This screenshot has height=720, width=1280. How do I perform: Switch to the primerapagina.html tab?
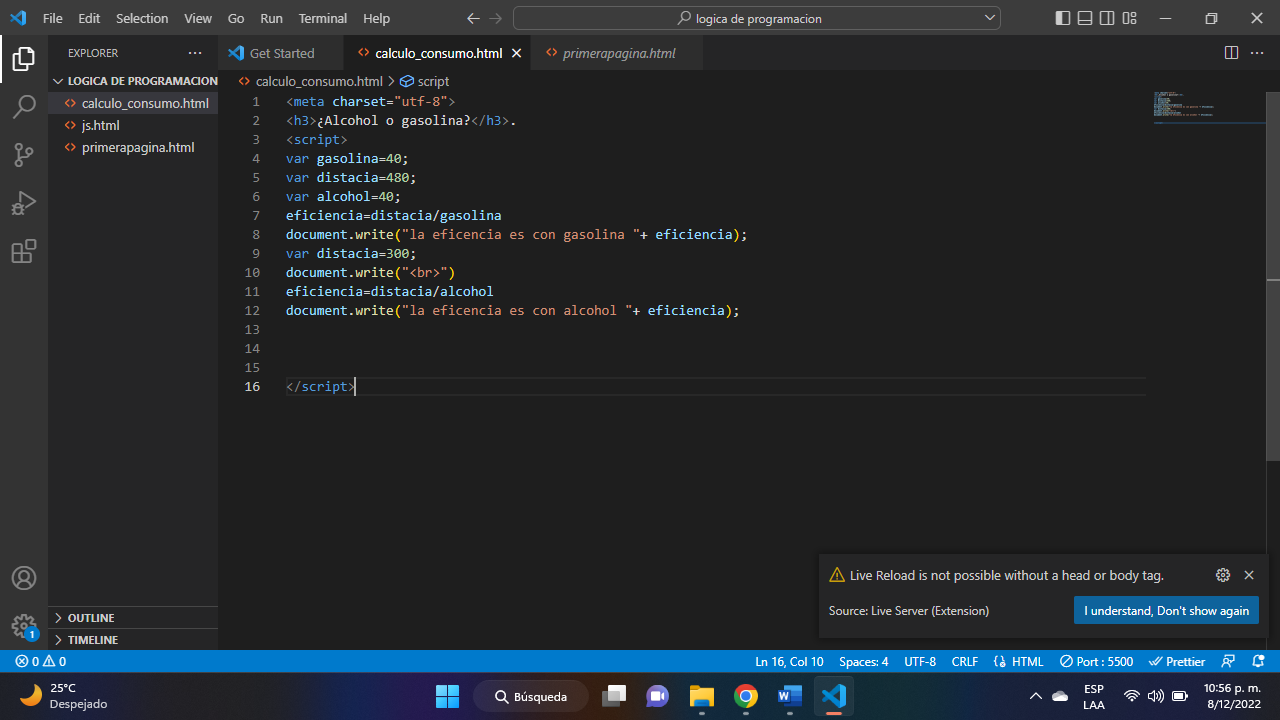tap(617, 53)
